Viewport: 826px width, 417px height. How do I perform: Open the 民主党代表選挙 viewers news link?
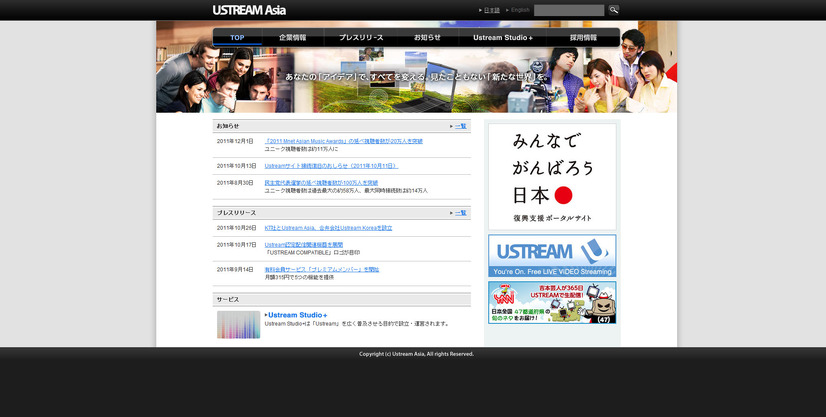pyautogui.click(x=321, y=183)
